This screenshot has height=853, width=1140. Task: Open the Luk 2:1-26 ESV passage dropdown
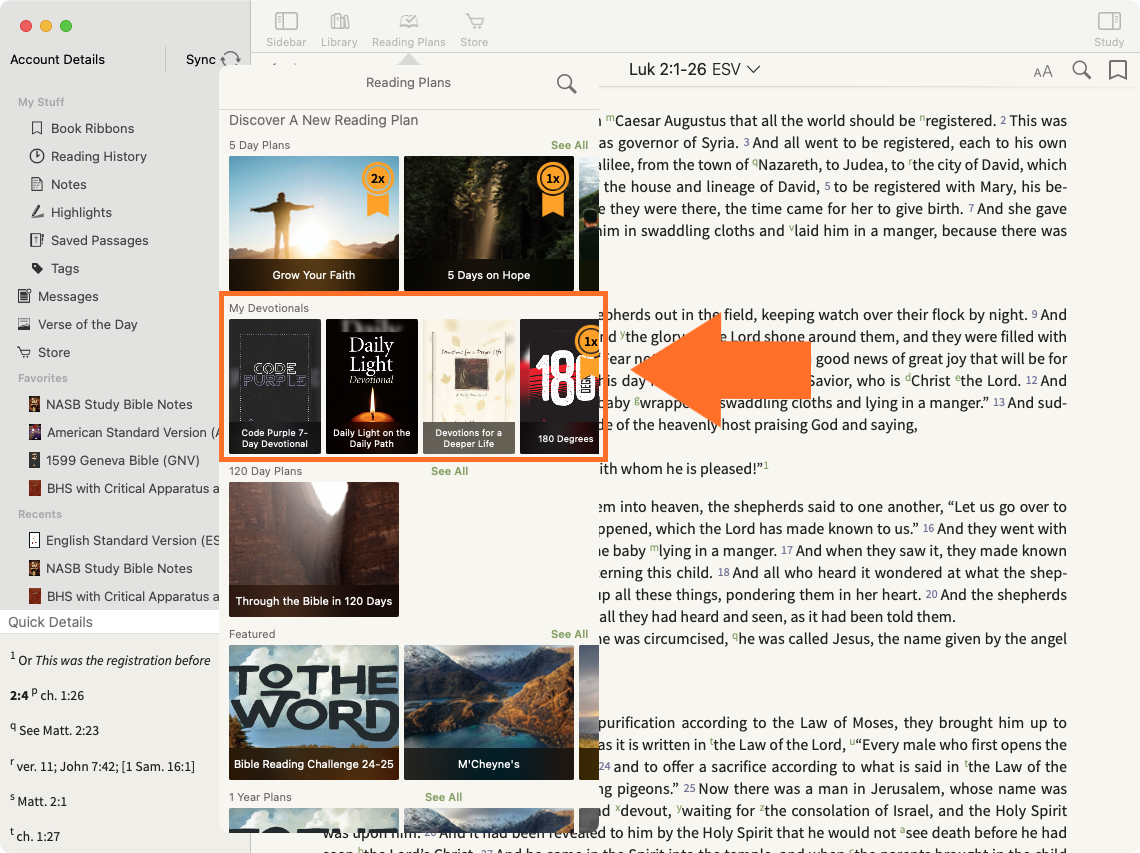694,70
